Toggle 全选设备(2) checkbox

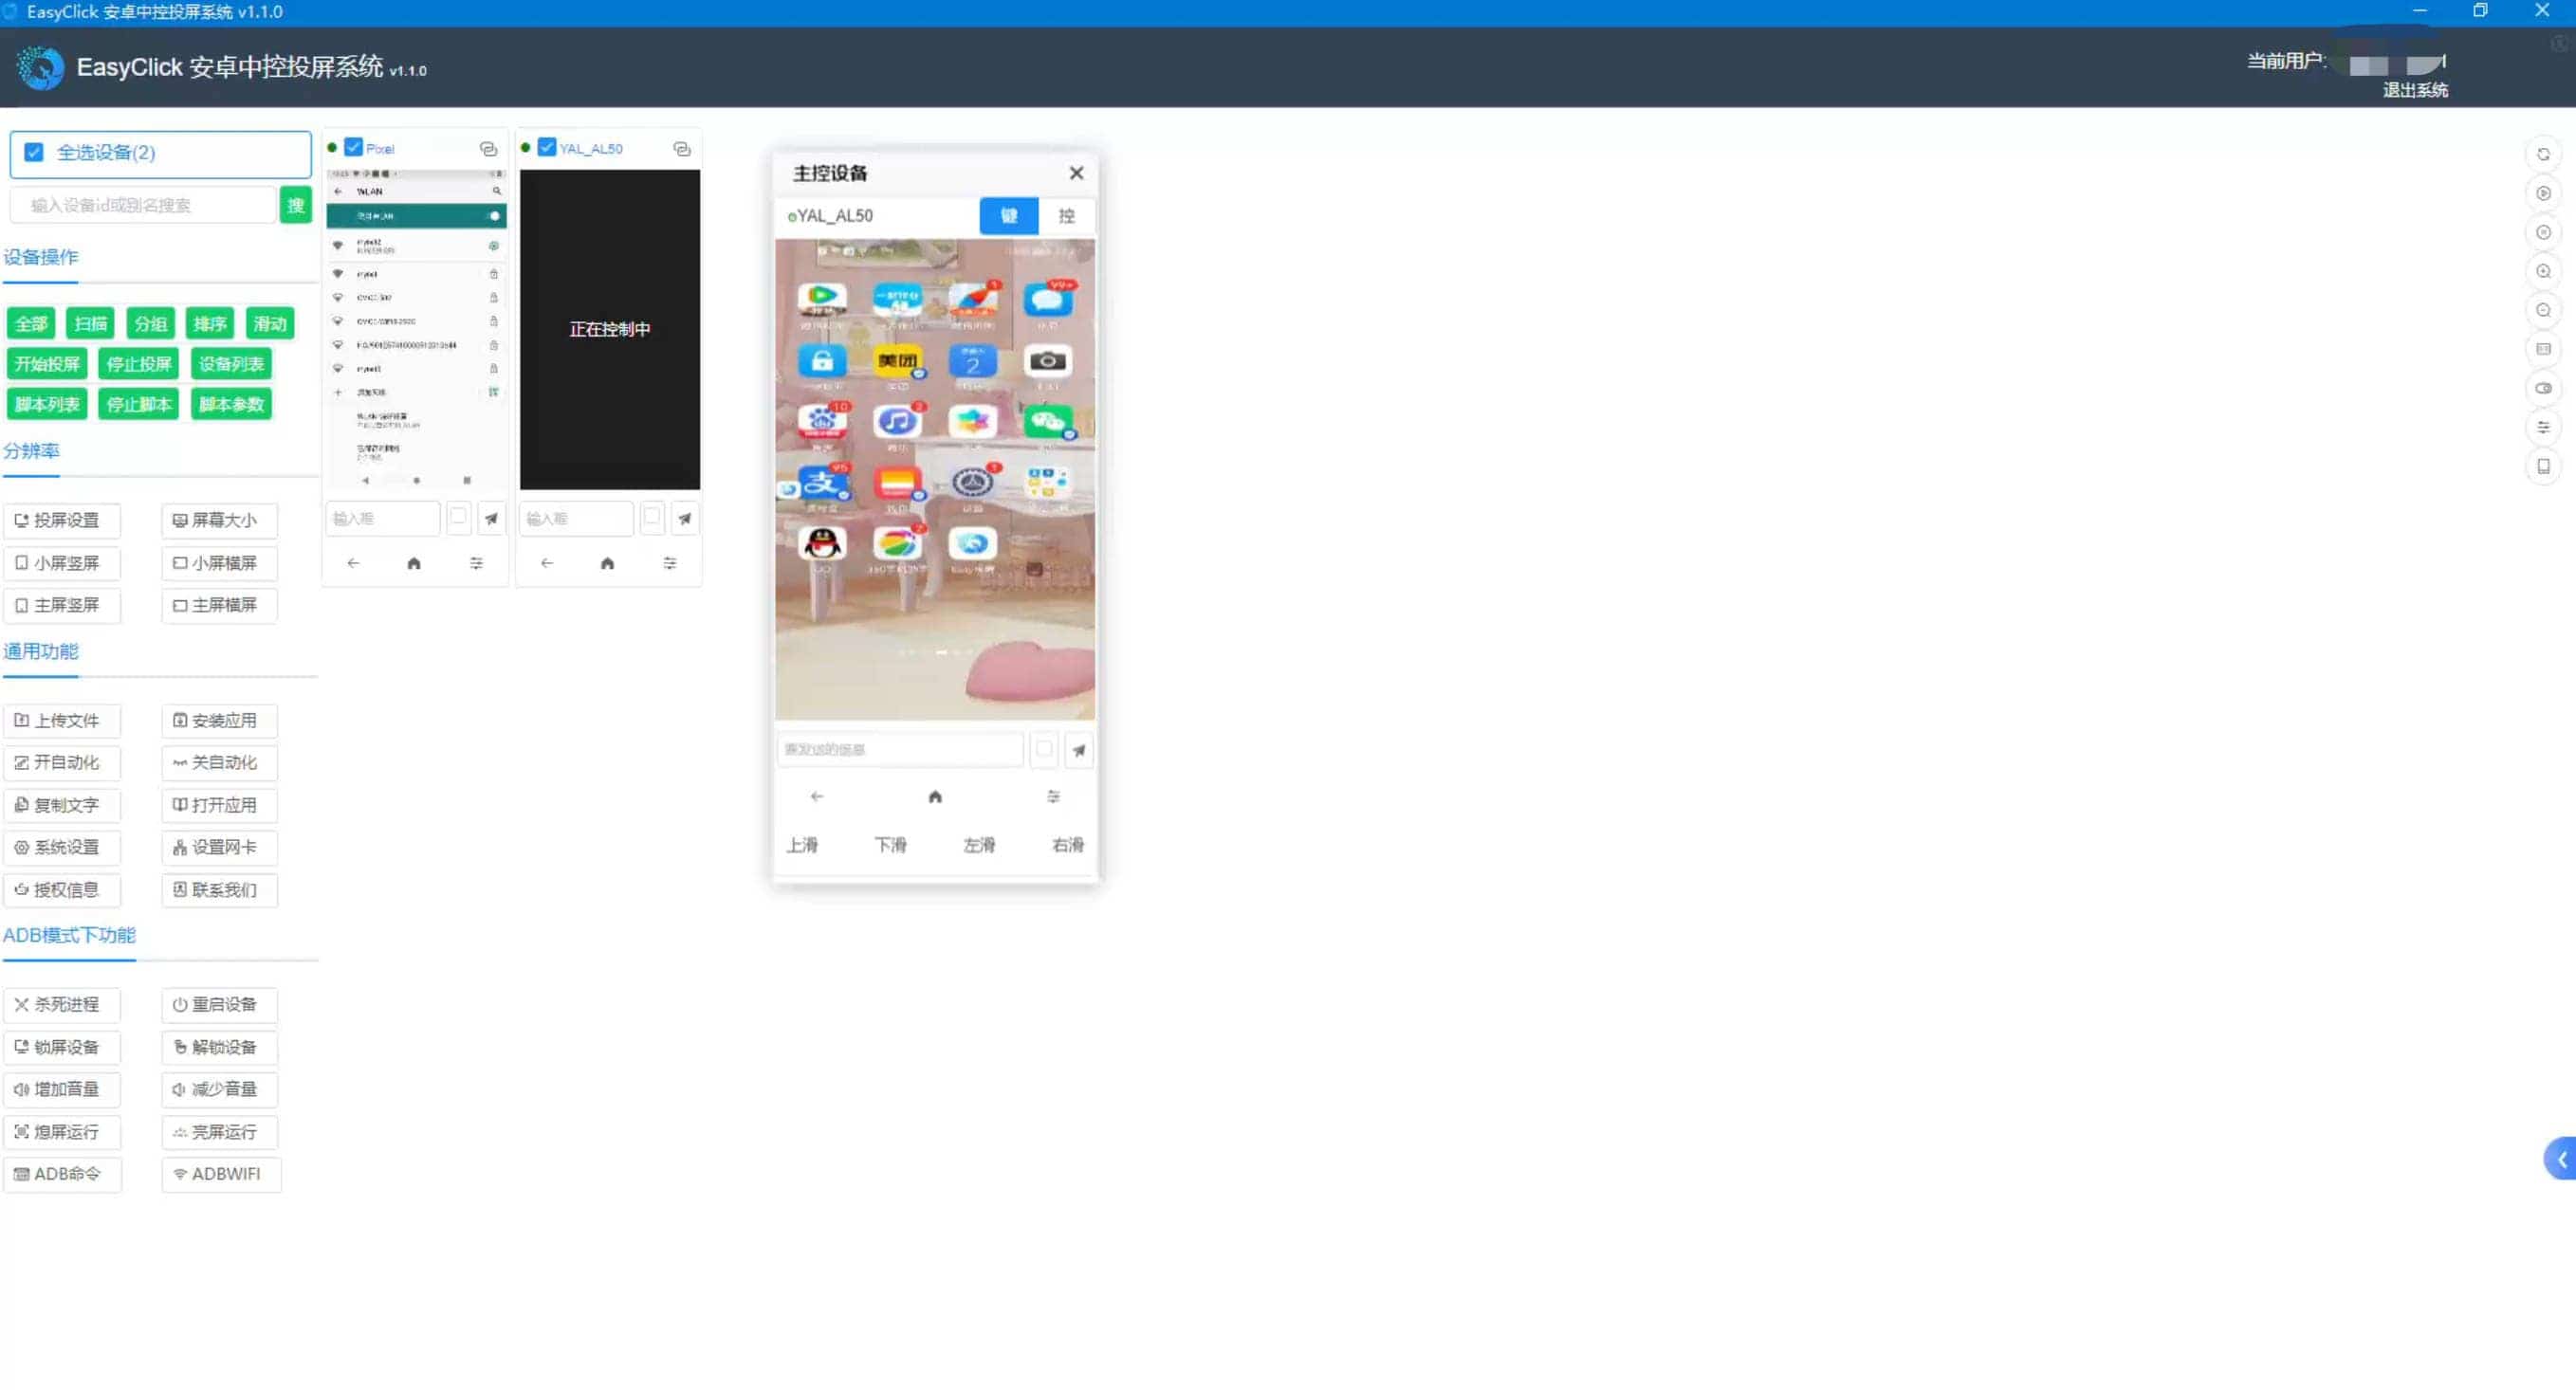click(34, 153)
